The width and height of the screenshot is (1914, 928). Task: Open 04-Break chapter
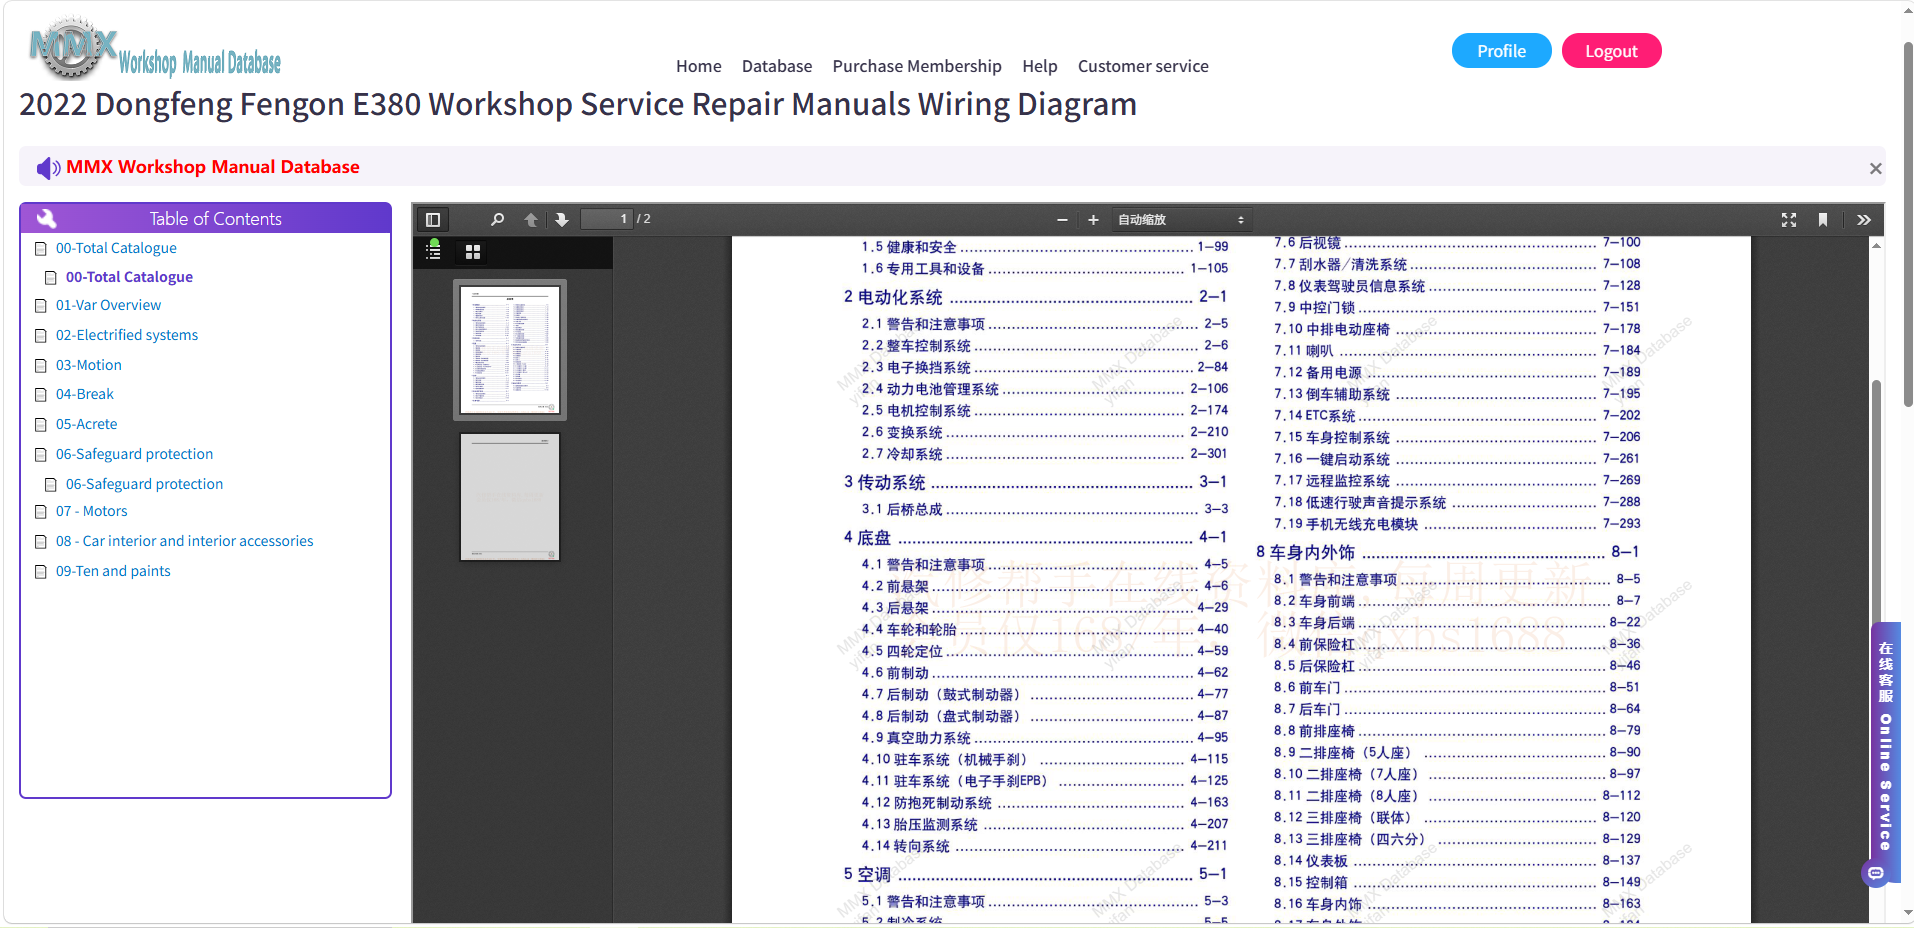click(85, 394)
